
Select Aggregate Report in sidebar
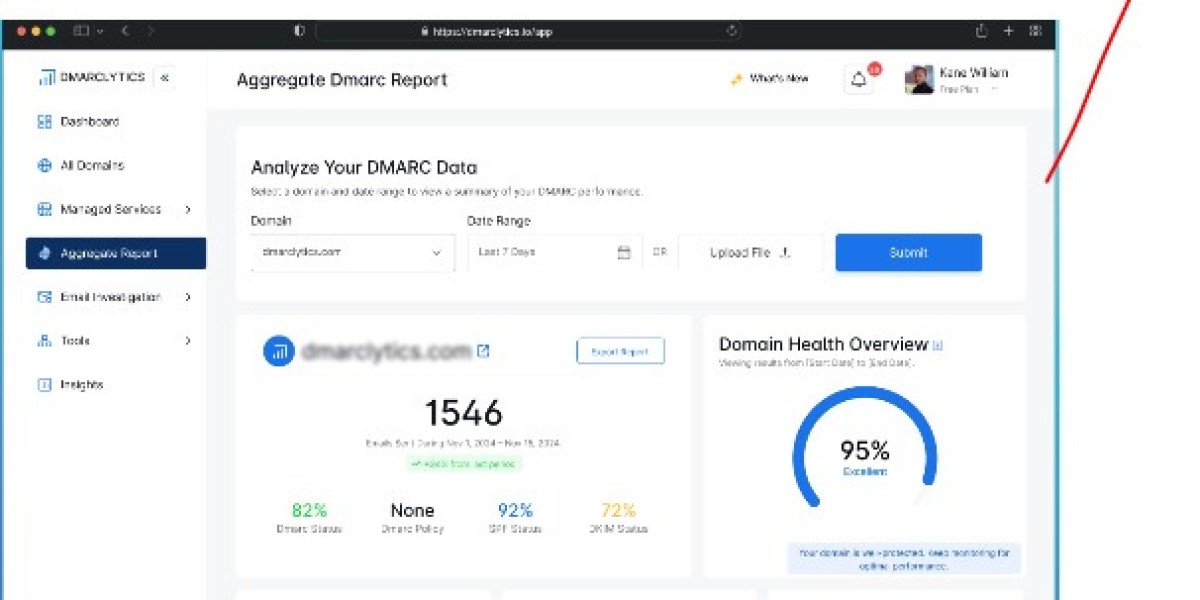point(116,253)
